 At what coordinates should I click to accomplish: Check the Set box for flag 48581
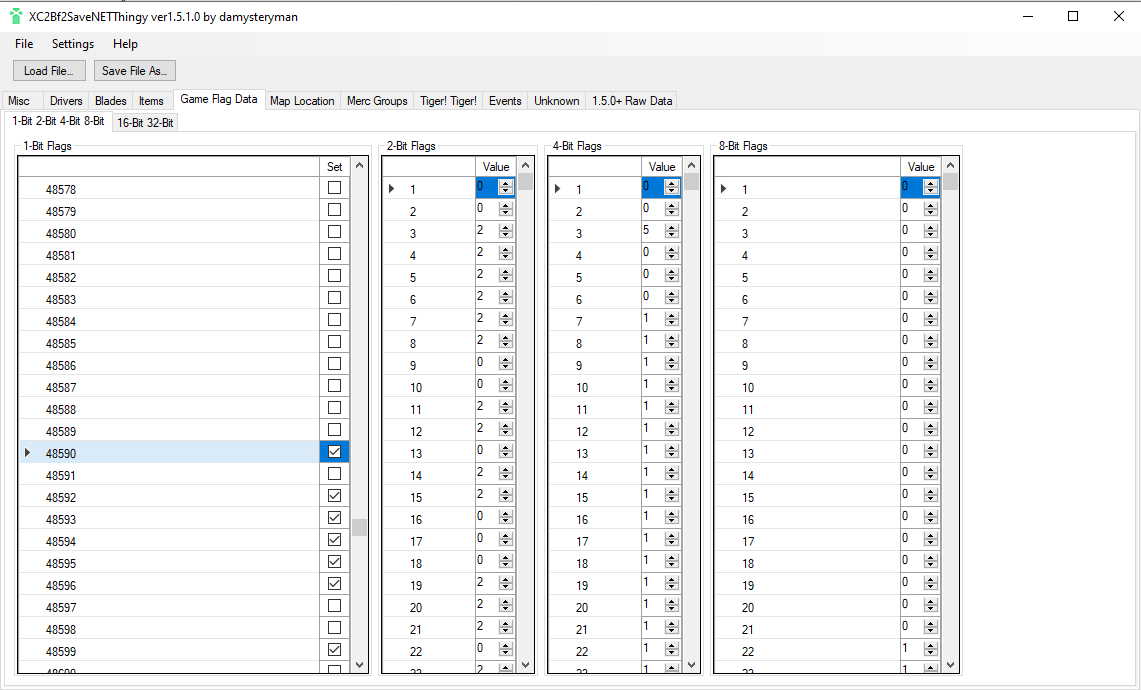(334, 254)
